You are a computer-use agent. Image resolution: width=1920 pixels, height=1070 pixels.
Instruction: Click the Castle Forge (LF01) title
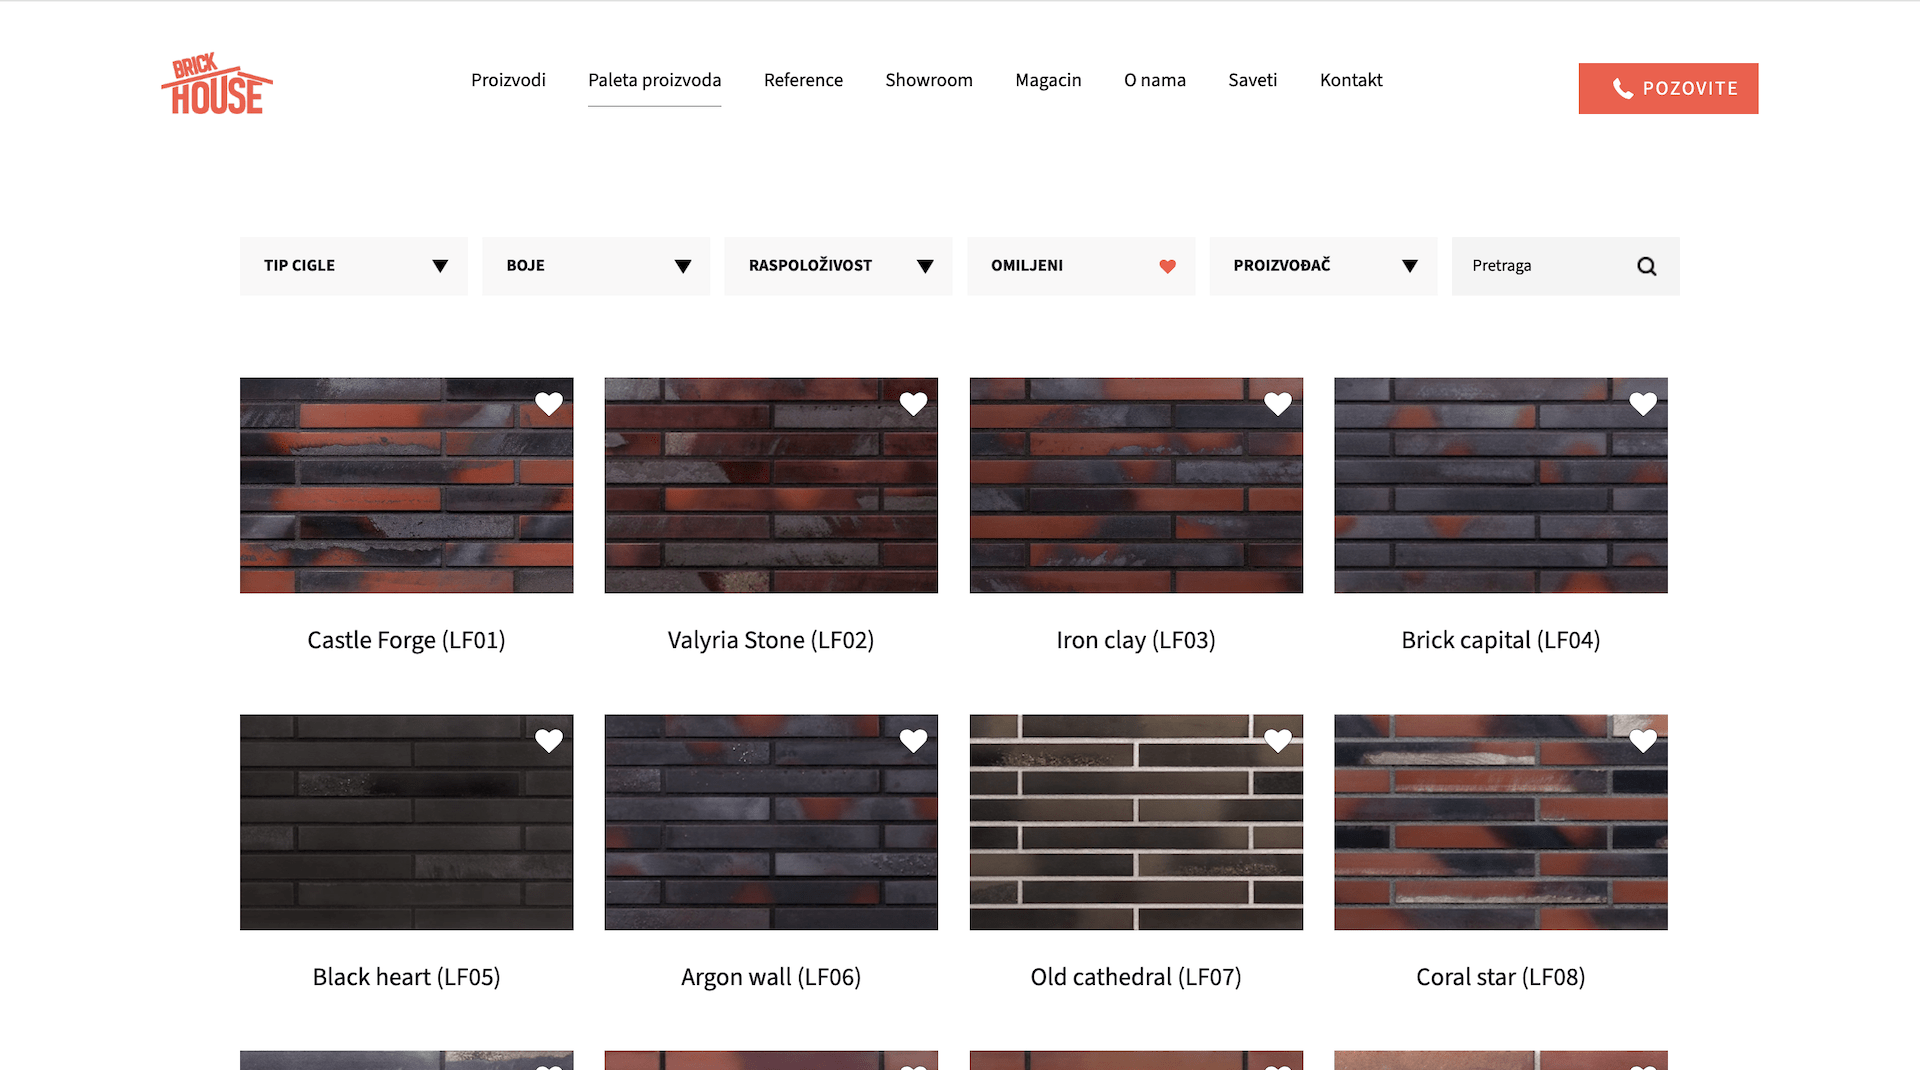coord(406,640)
